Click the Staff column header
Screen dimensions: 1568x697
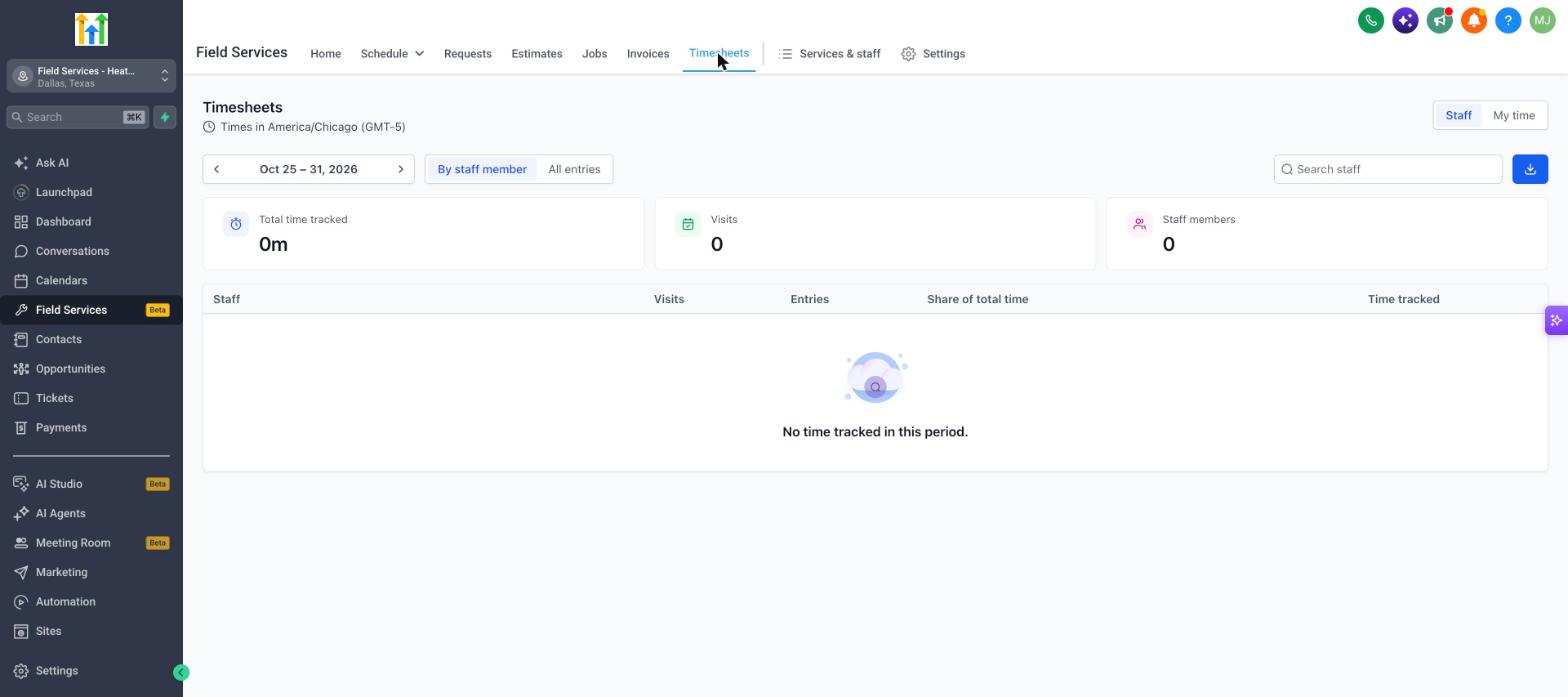226,299
